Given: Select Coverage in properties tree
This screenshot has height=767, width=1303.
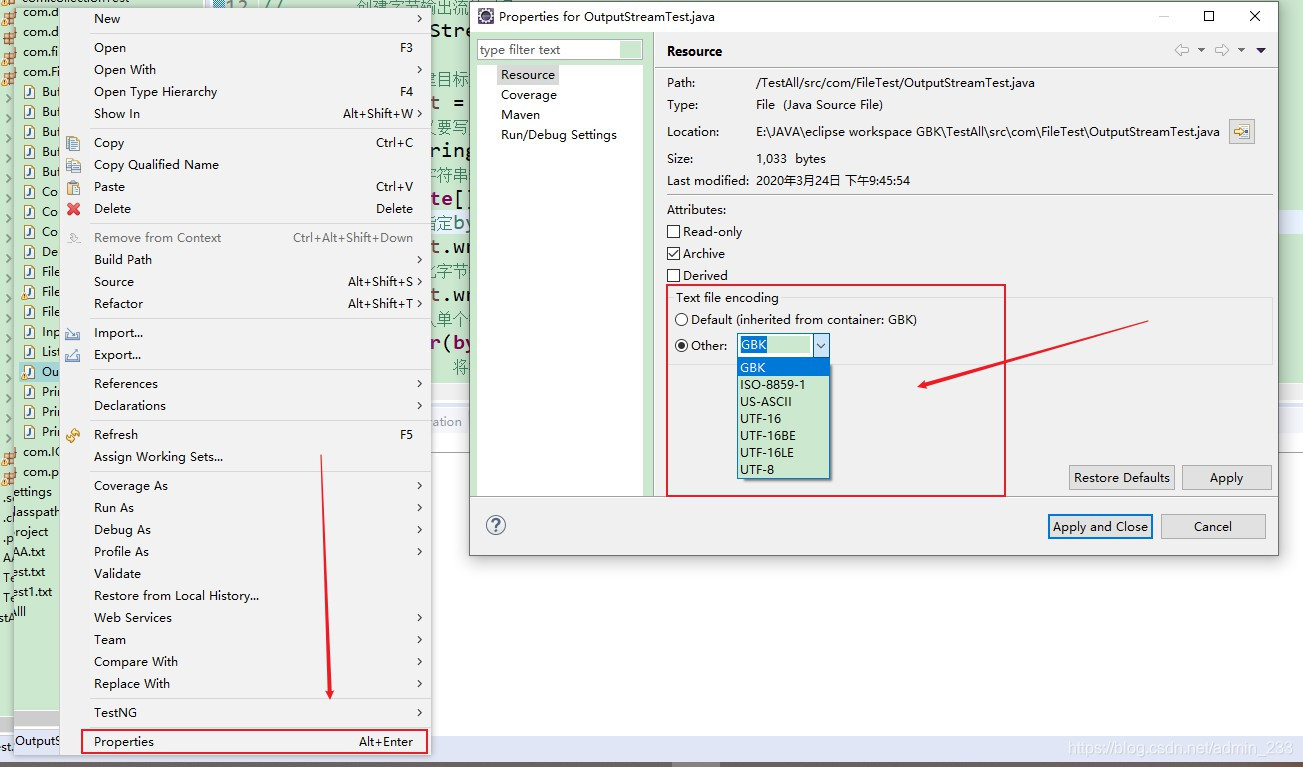Looking at the screenshot, I should (x=529, y=95).
